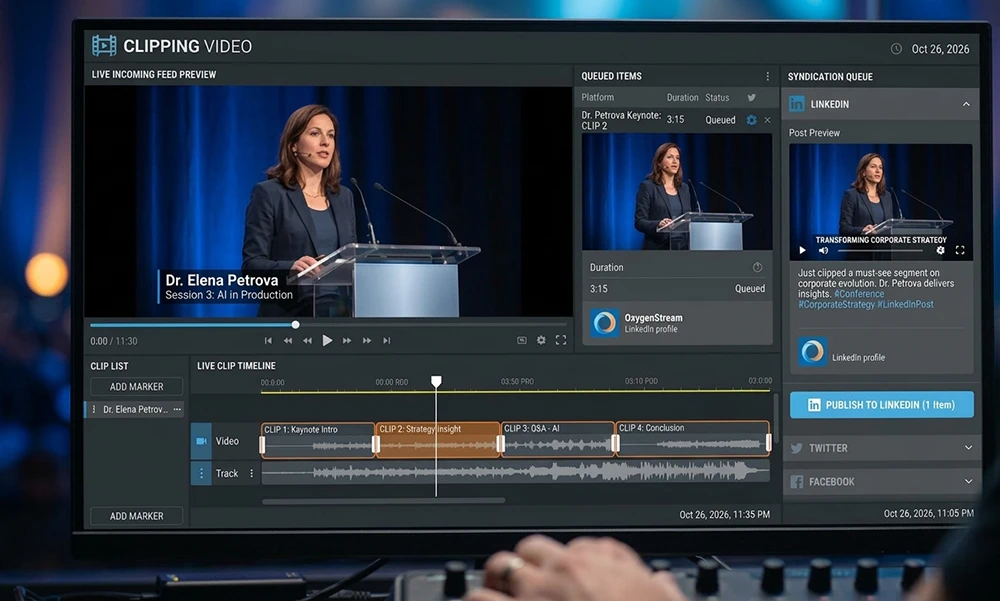Select CLIP 2: Strategy insight on timeline
1000x601 pixels.
(438, 440)
